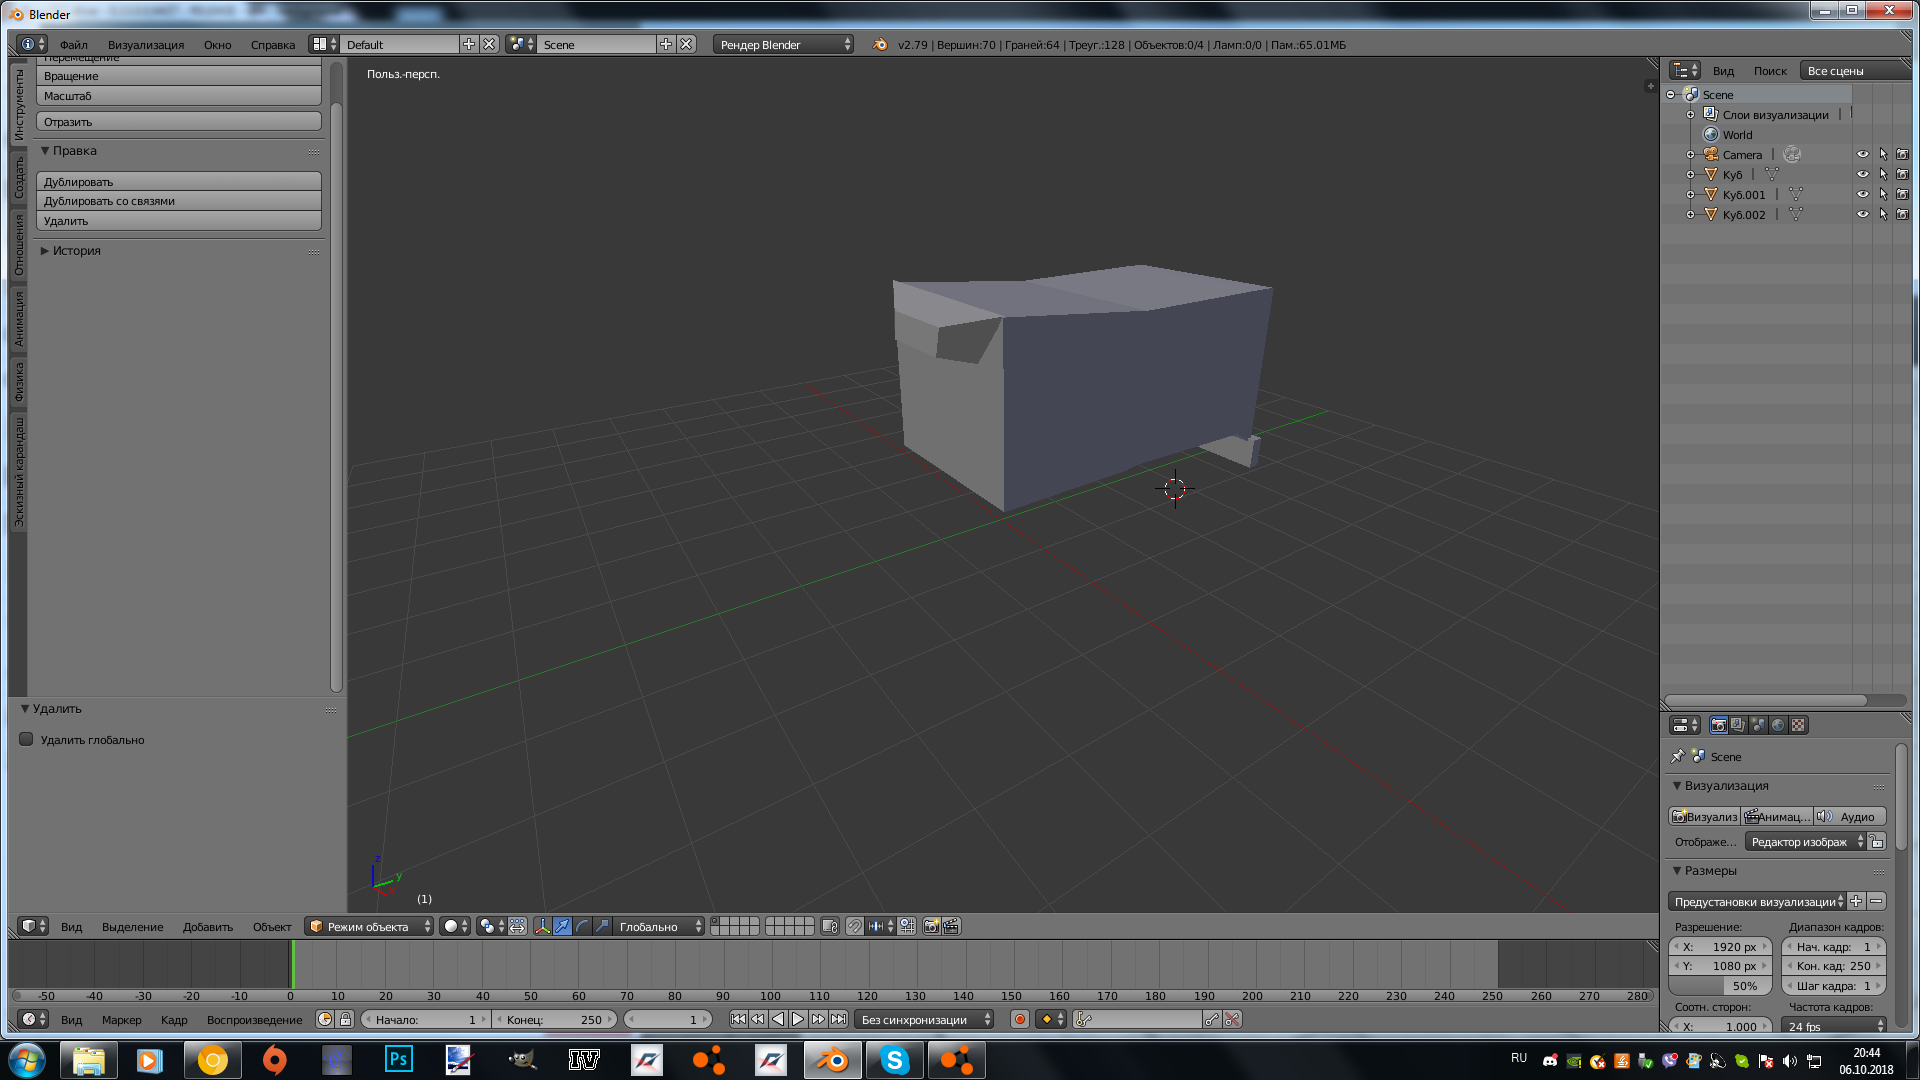Switch to the Создать tool shelf tab
Screen dimensions: 1920x1080
click(x=18, y=178)
